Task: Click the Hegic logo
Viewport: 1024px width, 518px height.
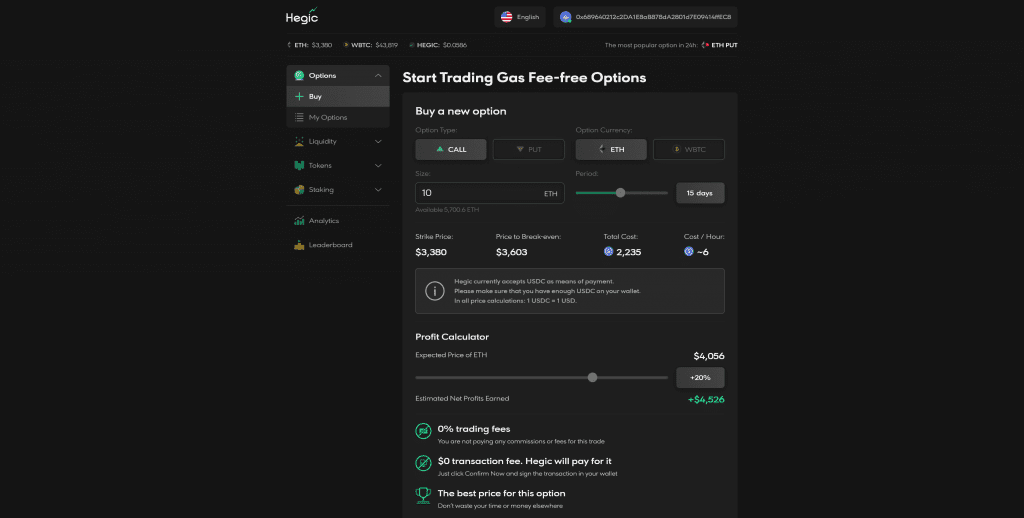Action: pyautogui.click(x=302, y=16)
